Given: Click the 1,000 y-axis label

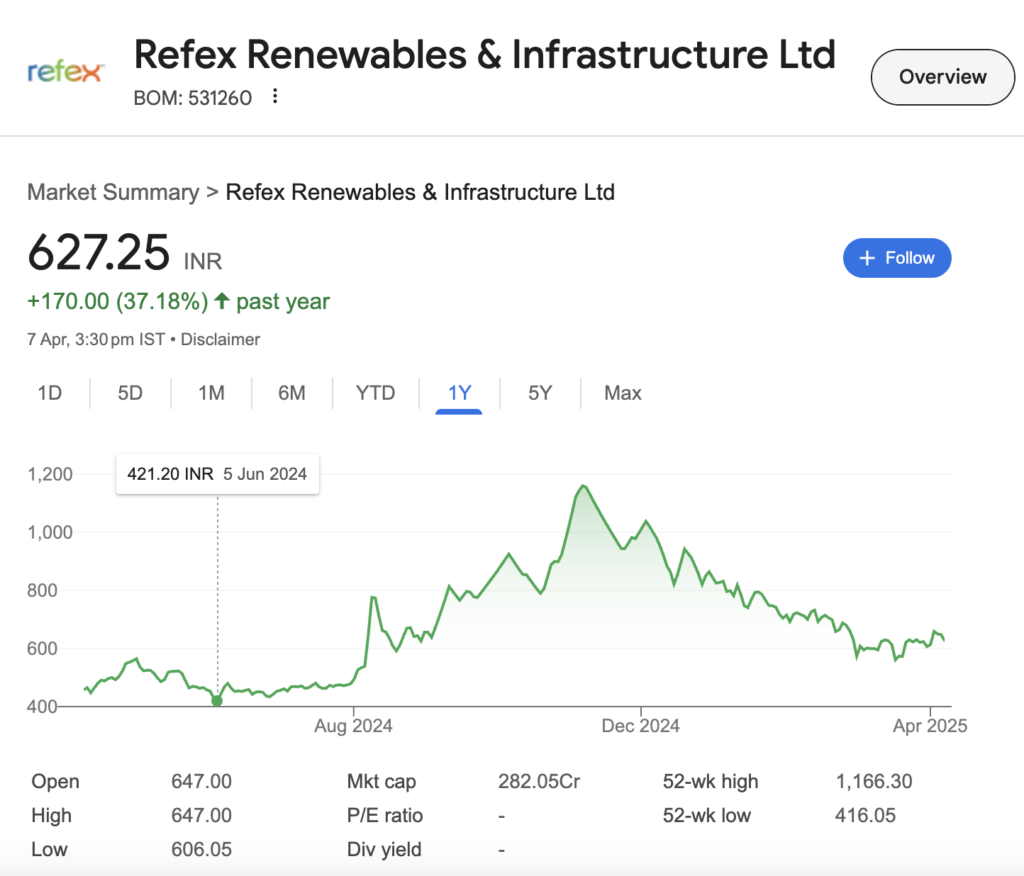Looking at the screenshot, I should tap(50, 532).
